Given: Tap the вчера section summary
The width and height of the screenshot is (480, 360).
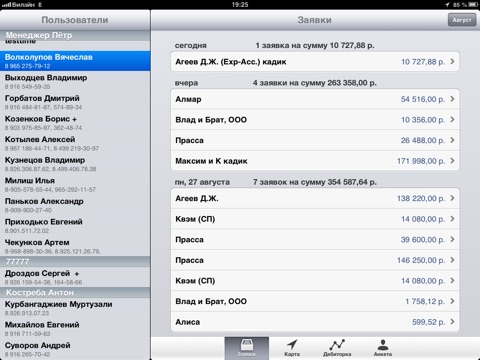Looking at the screenshot, I should [315, 83].
